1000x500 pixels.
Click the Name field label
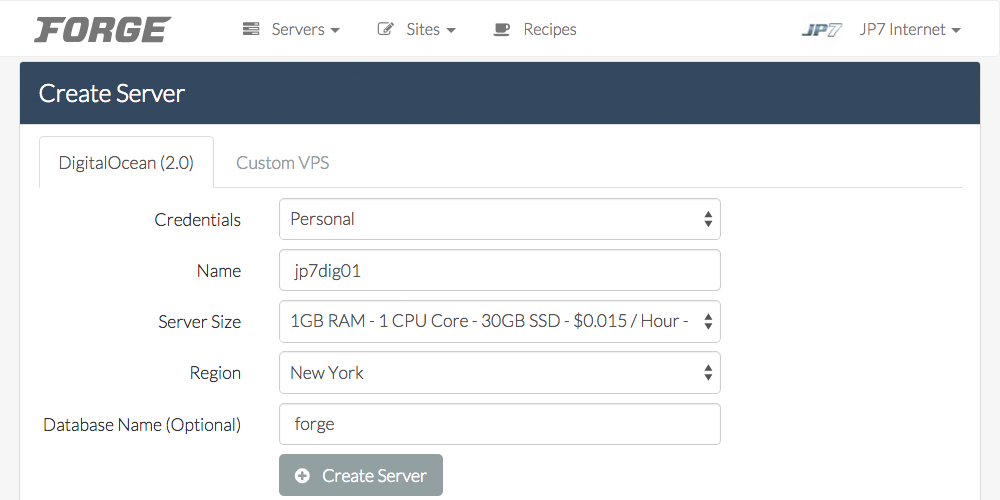(x=219, y=271)
